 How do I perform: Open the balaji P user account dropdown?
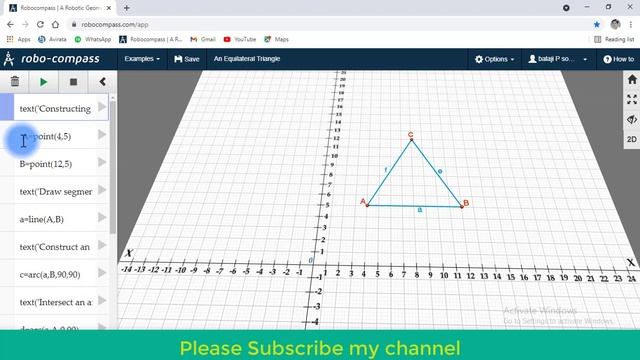(557, 59)
